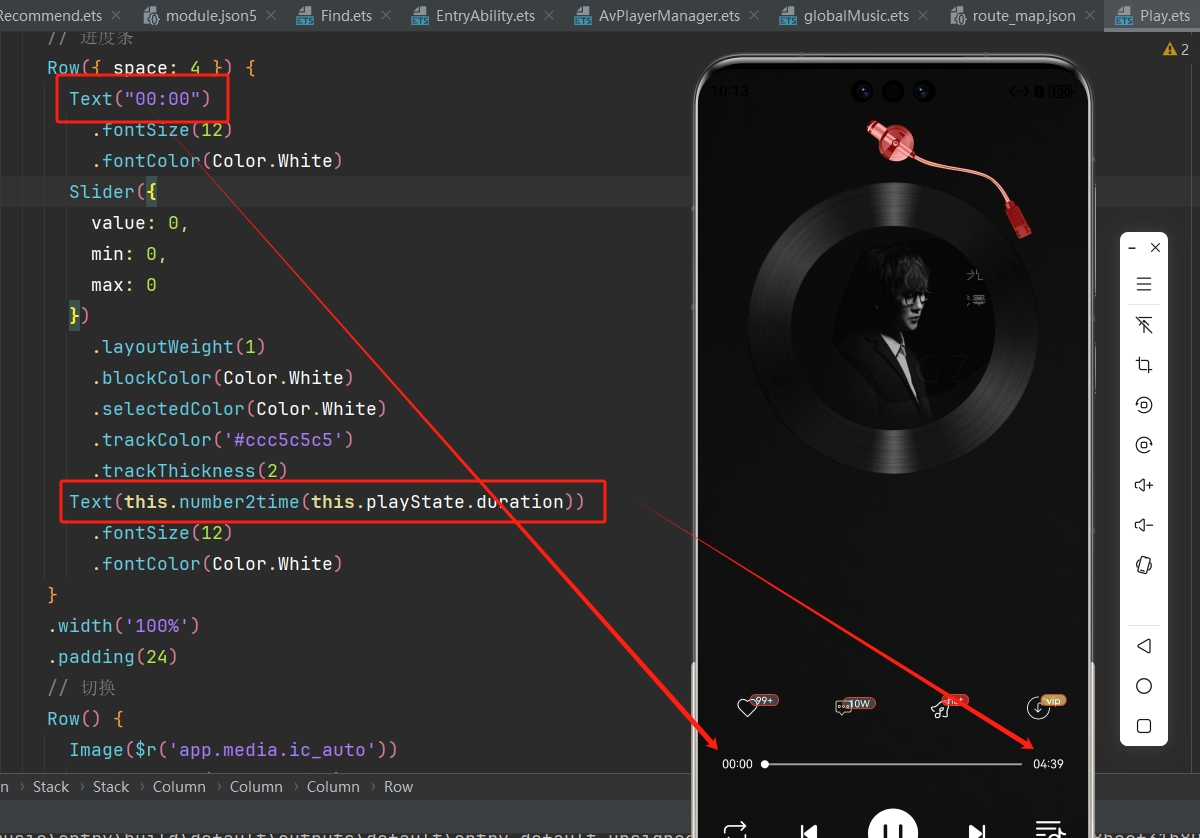
Task: Click the heart like icon with 99+ badge
Action: coord(747,708)
